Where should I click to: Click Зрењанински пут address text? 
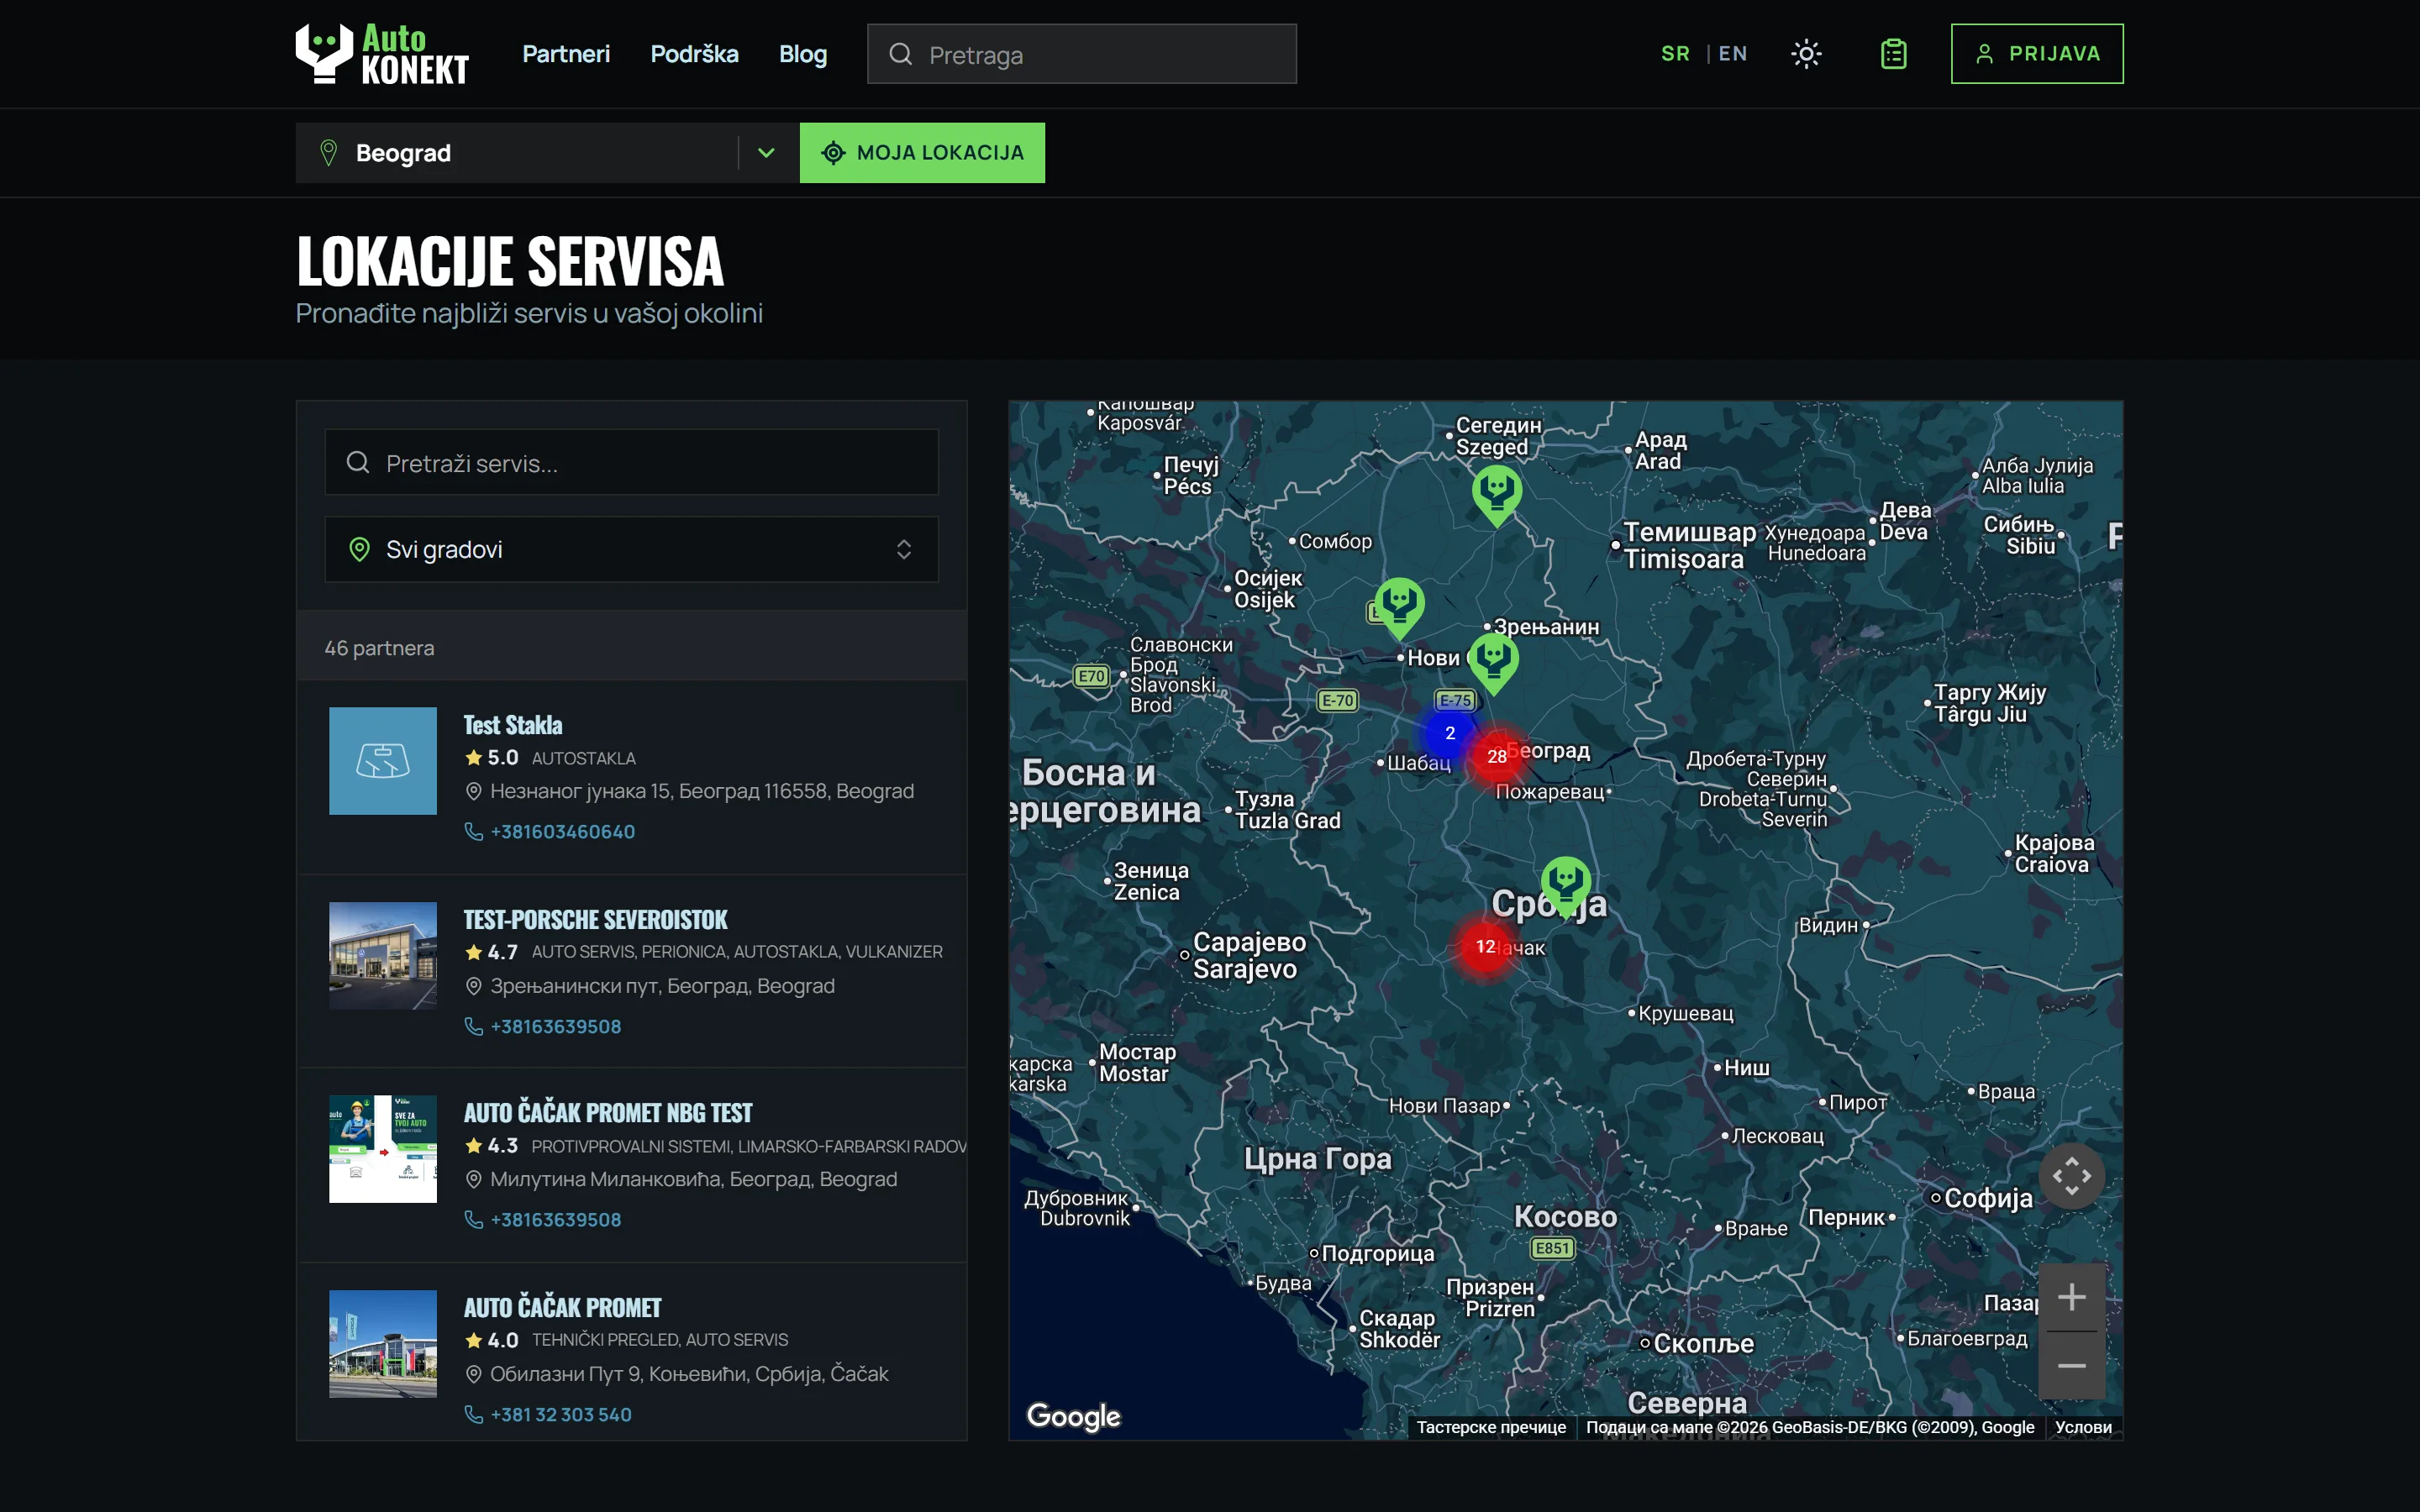click(662, 986)
